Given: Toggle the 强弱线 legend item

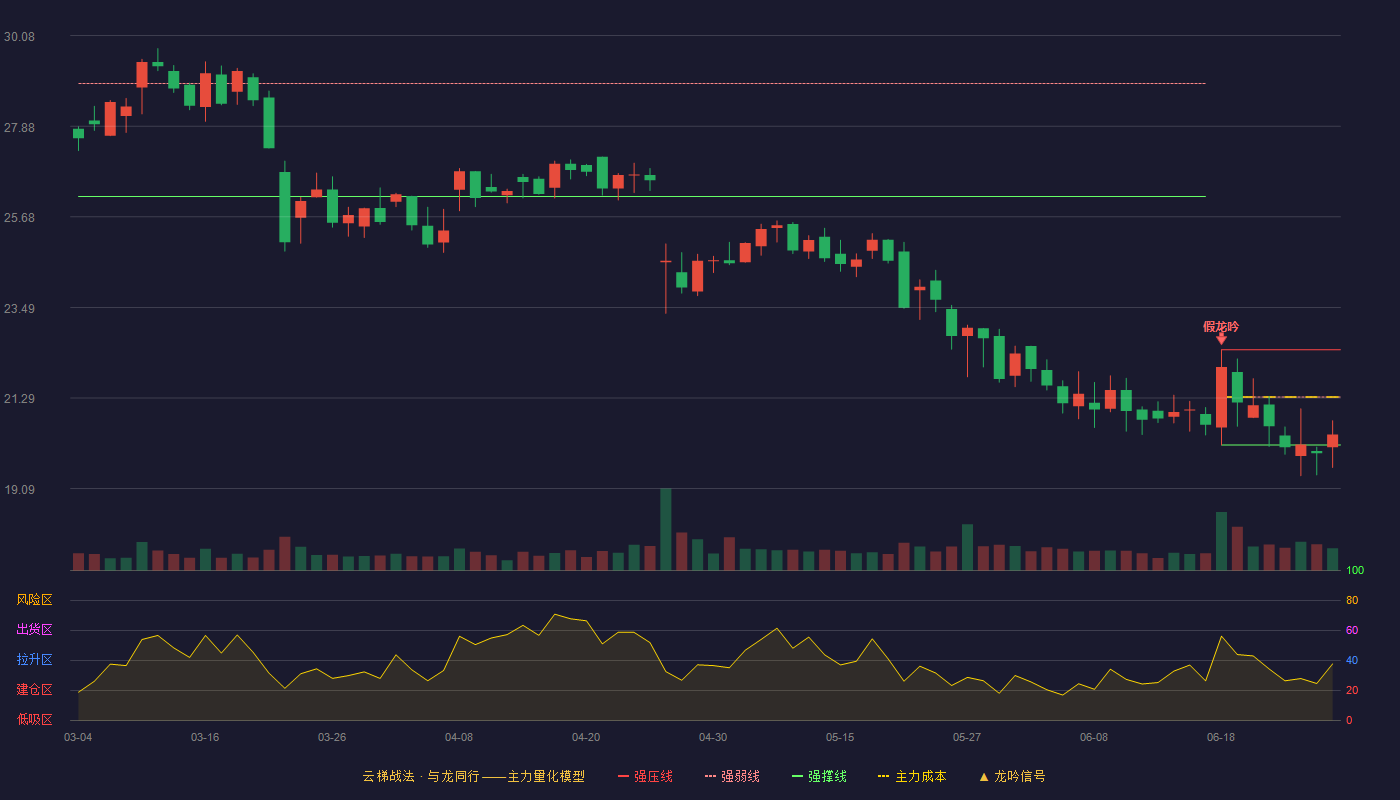Looking at the screenshot, I should pyautogui.click(x=732, y=776).
